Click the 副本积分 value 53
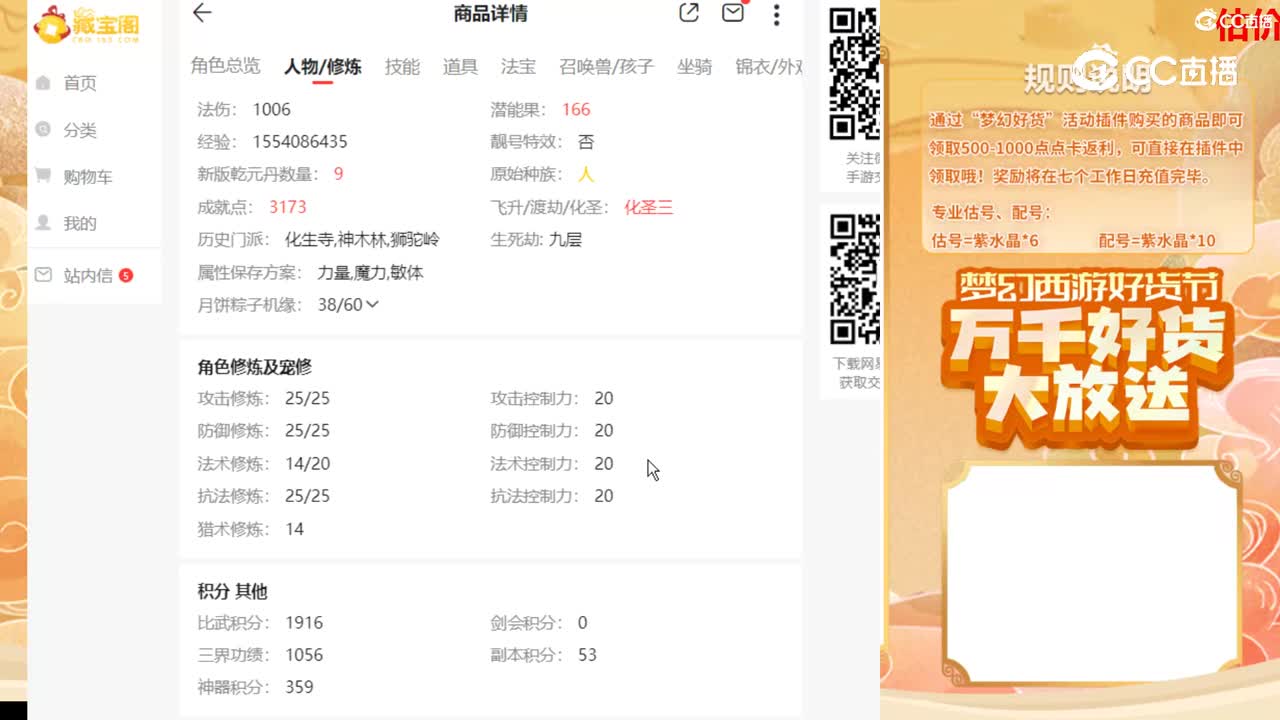Screen dimensions: 1280x720 (587, 655)
